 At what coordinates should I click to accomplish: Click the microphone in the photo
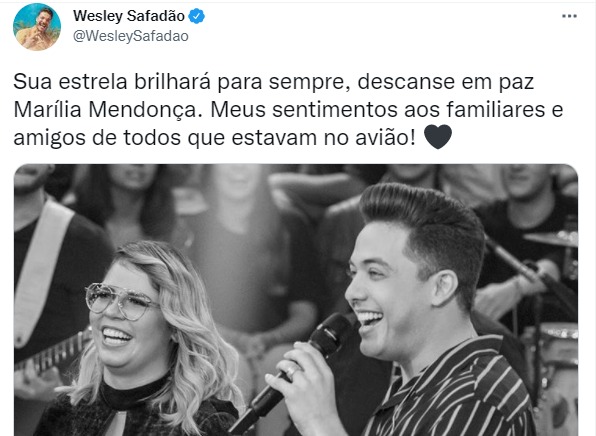291,373
